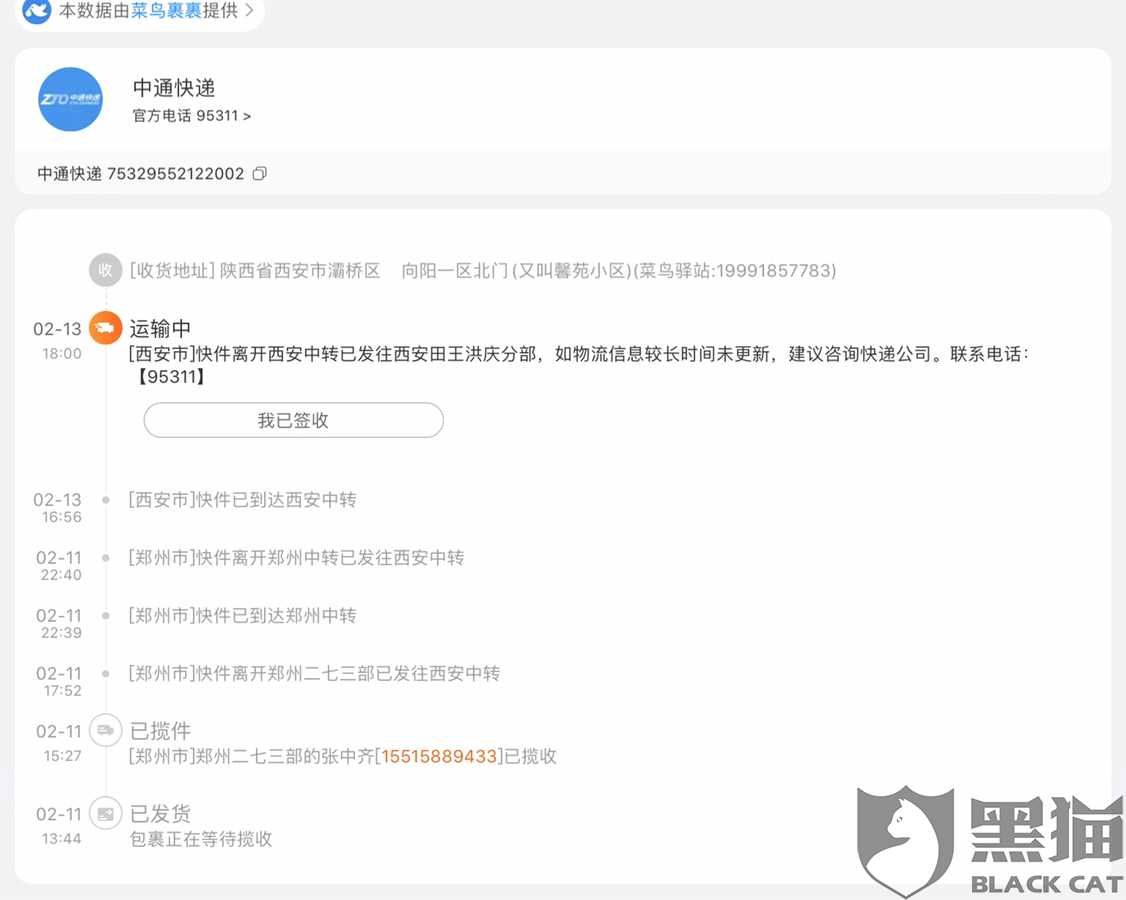Viewport: 1126px width, 900px height.
Task: Open 官方电话 95311 contact link
Action: click(x=192, y=116)
